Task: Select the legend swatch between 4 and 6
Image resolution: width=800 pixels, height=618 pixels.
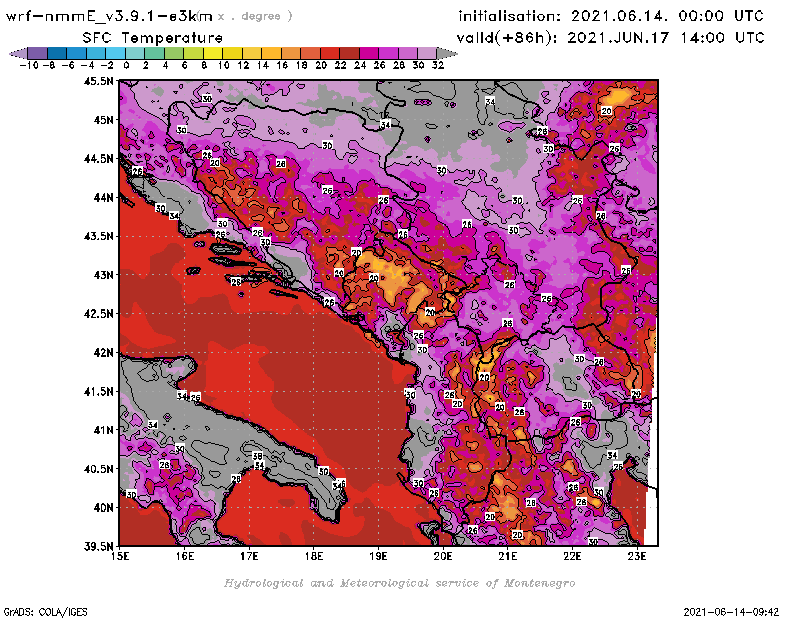Action: [x=174, y=53]
